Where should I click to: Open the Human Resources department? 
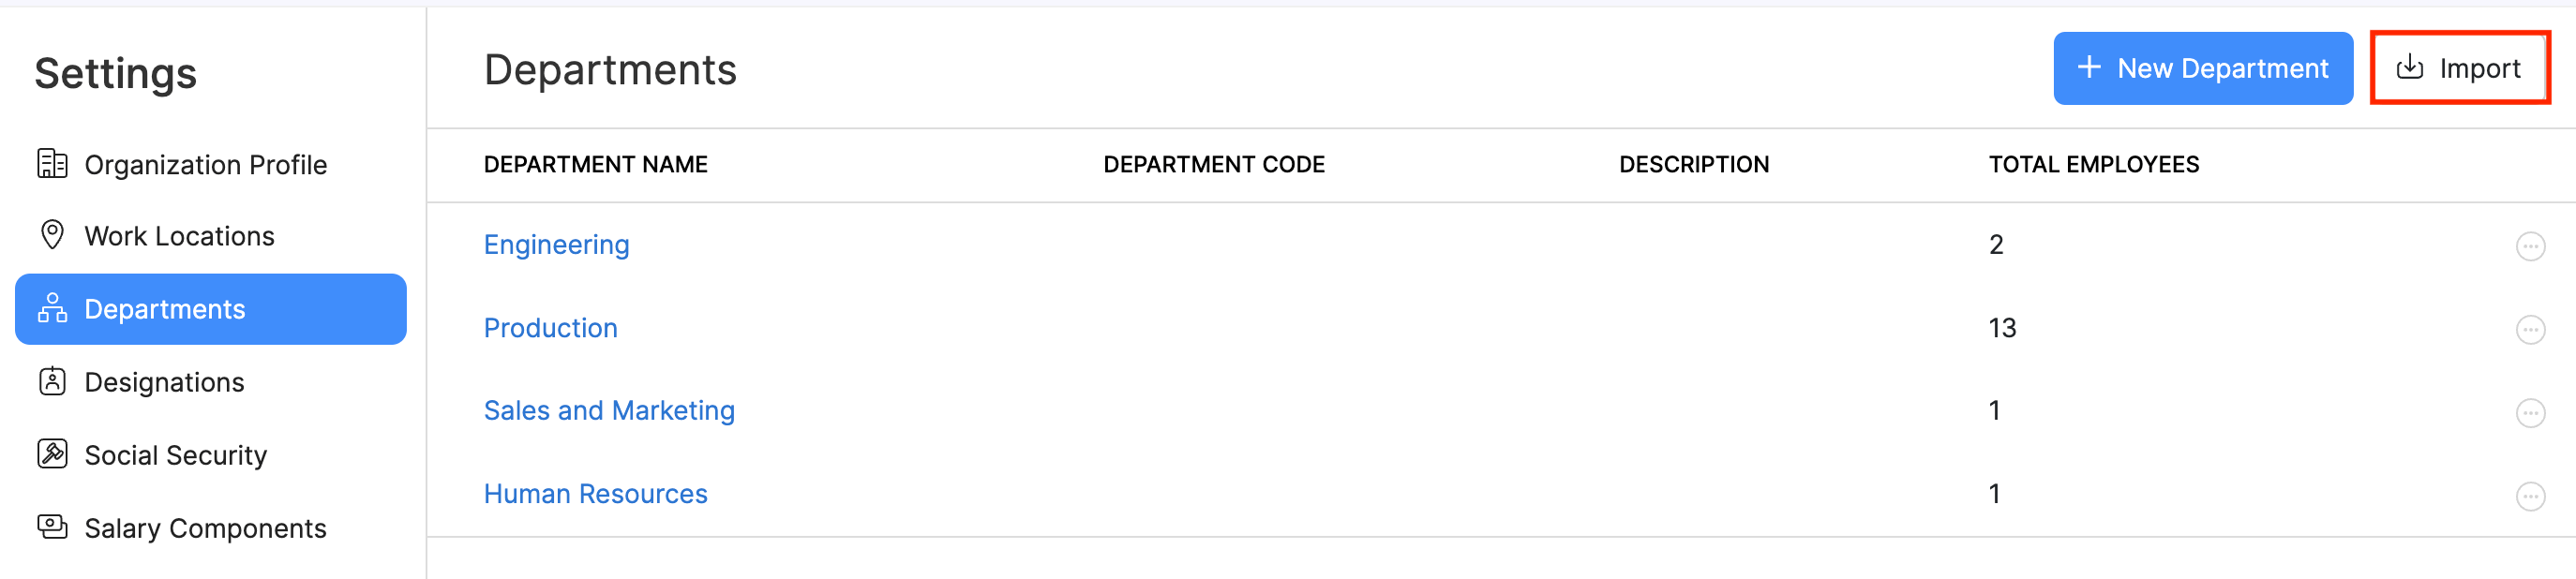pyautogui.click(x=596, y=493)
